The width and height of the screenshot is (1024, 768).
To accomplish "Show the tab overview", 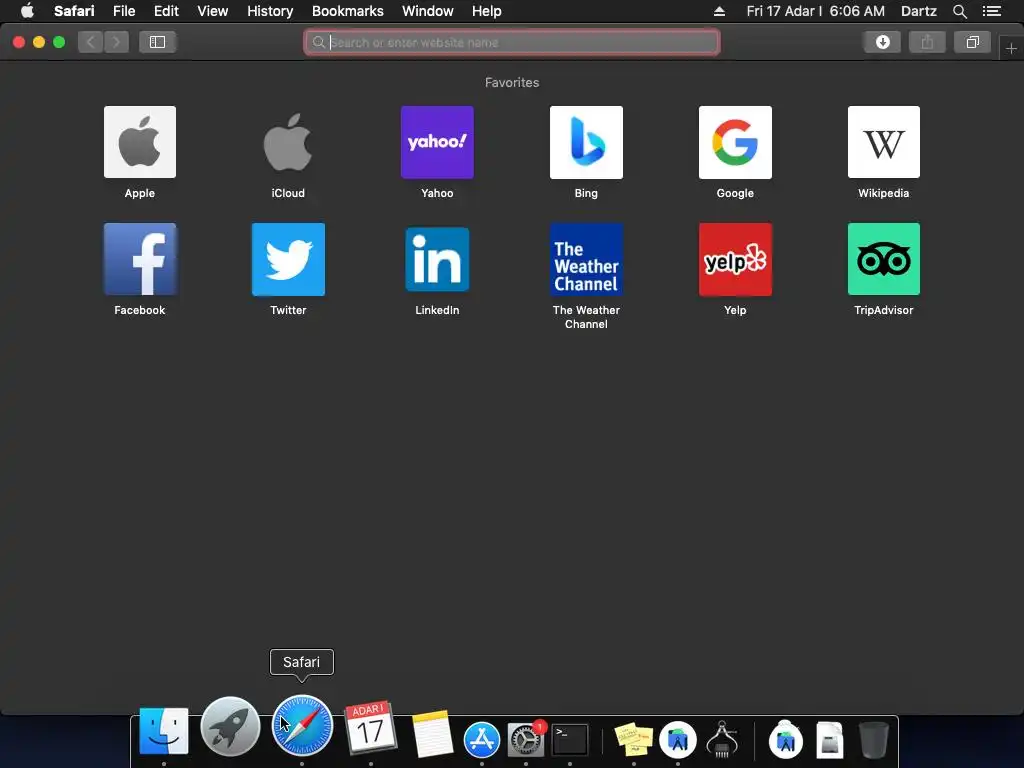I will point(972,42).
